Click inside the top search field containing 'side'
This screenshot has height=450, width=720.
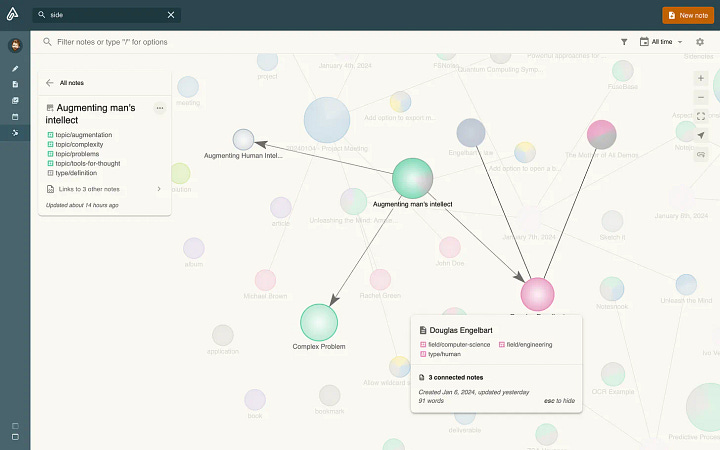[106, 15]
